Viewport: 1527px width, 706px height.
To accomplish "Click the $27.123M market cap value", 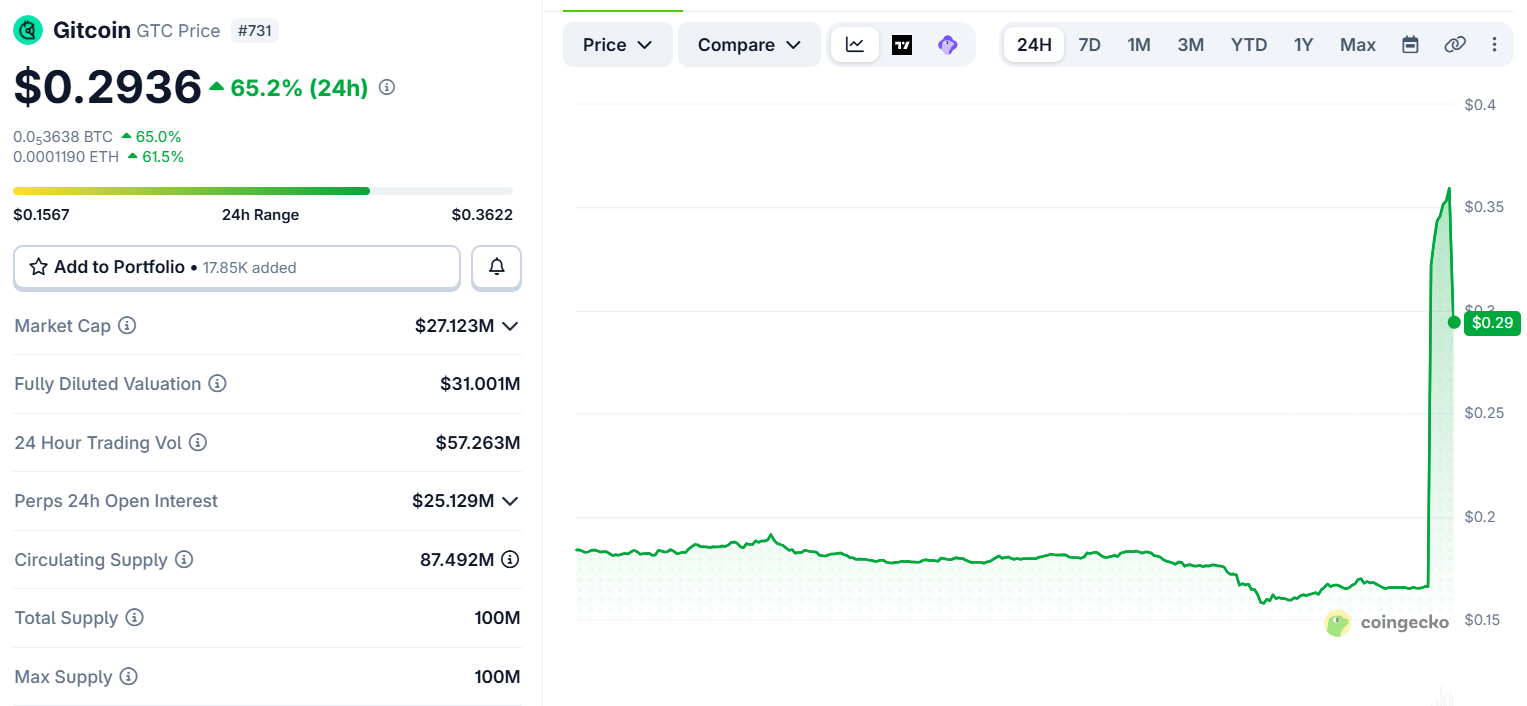I will click(455, 326).
